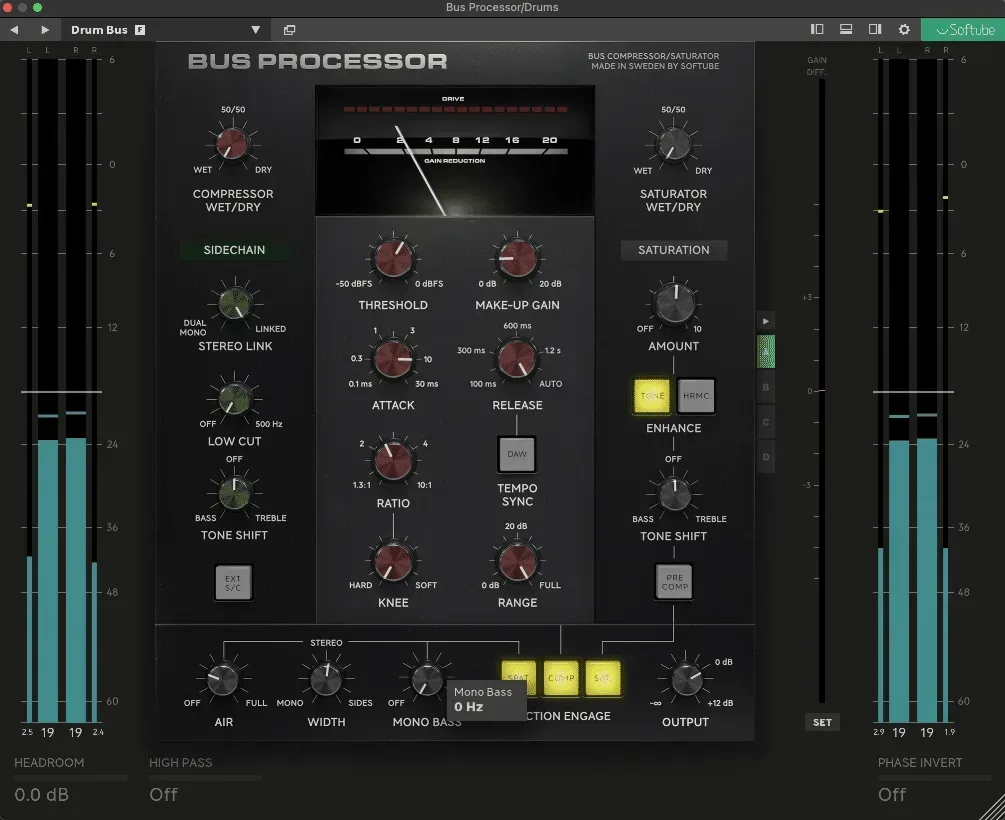
Task: Select the Saturation section header
Action: click(674, 250)
